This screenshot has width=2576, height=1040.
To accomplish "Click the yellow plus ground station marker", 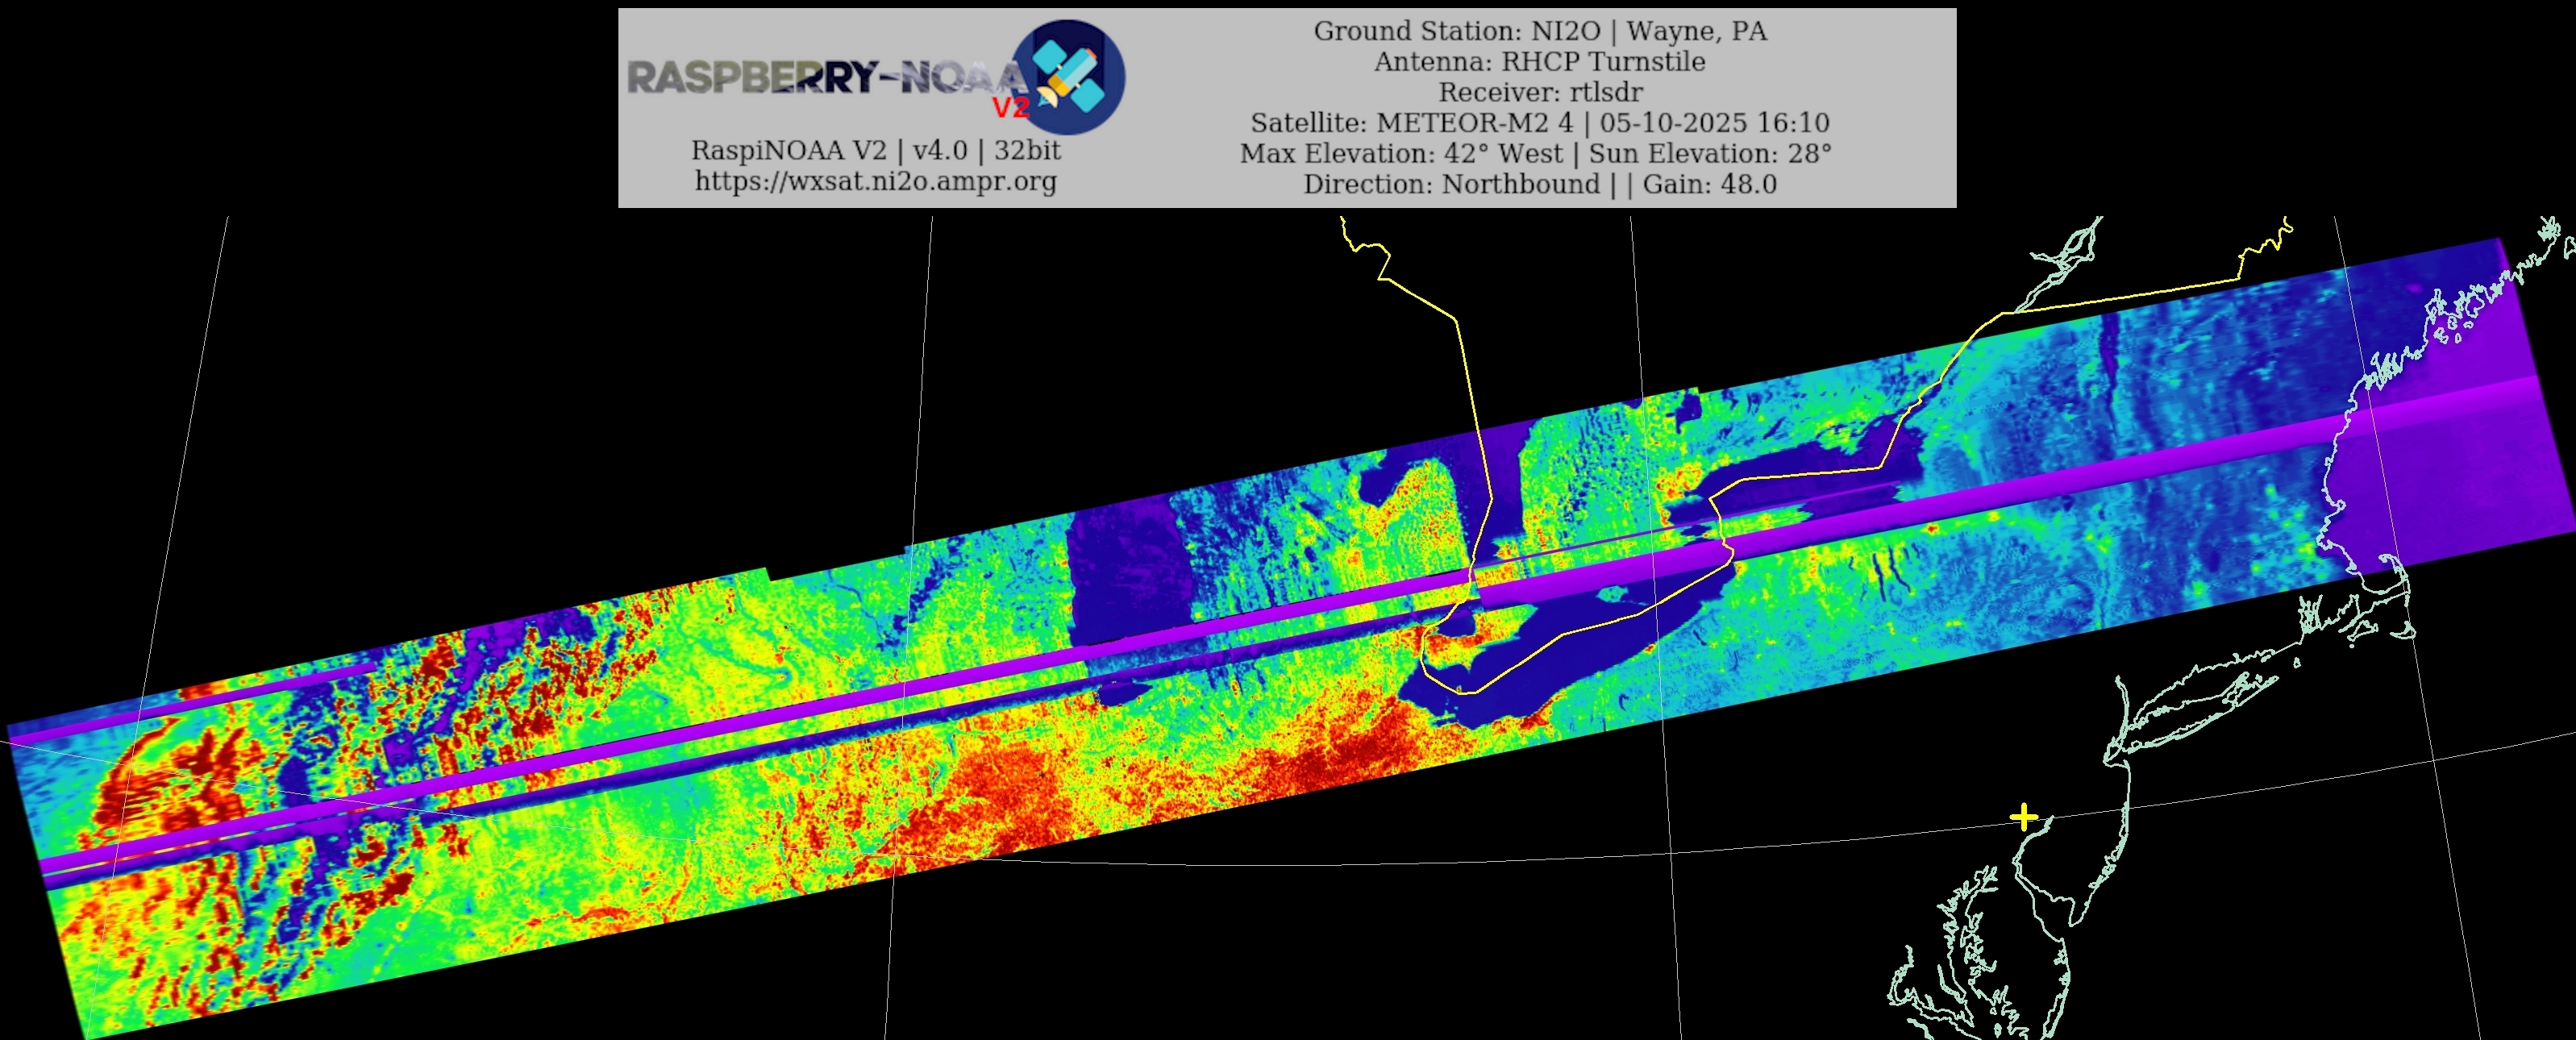I will (2023, 817).
